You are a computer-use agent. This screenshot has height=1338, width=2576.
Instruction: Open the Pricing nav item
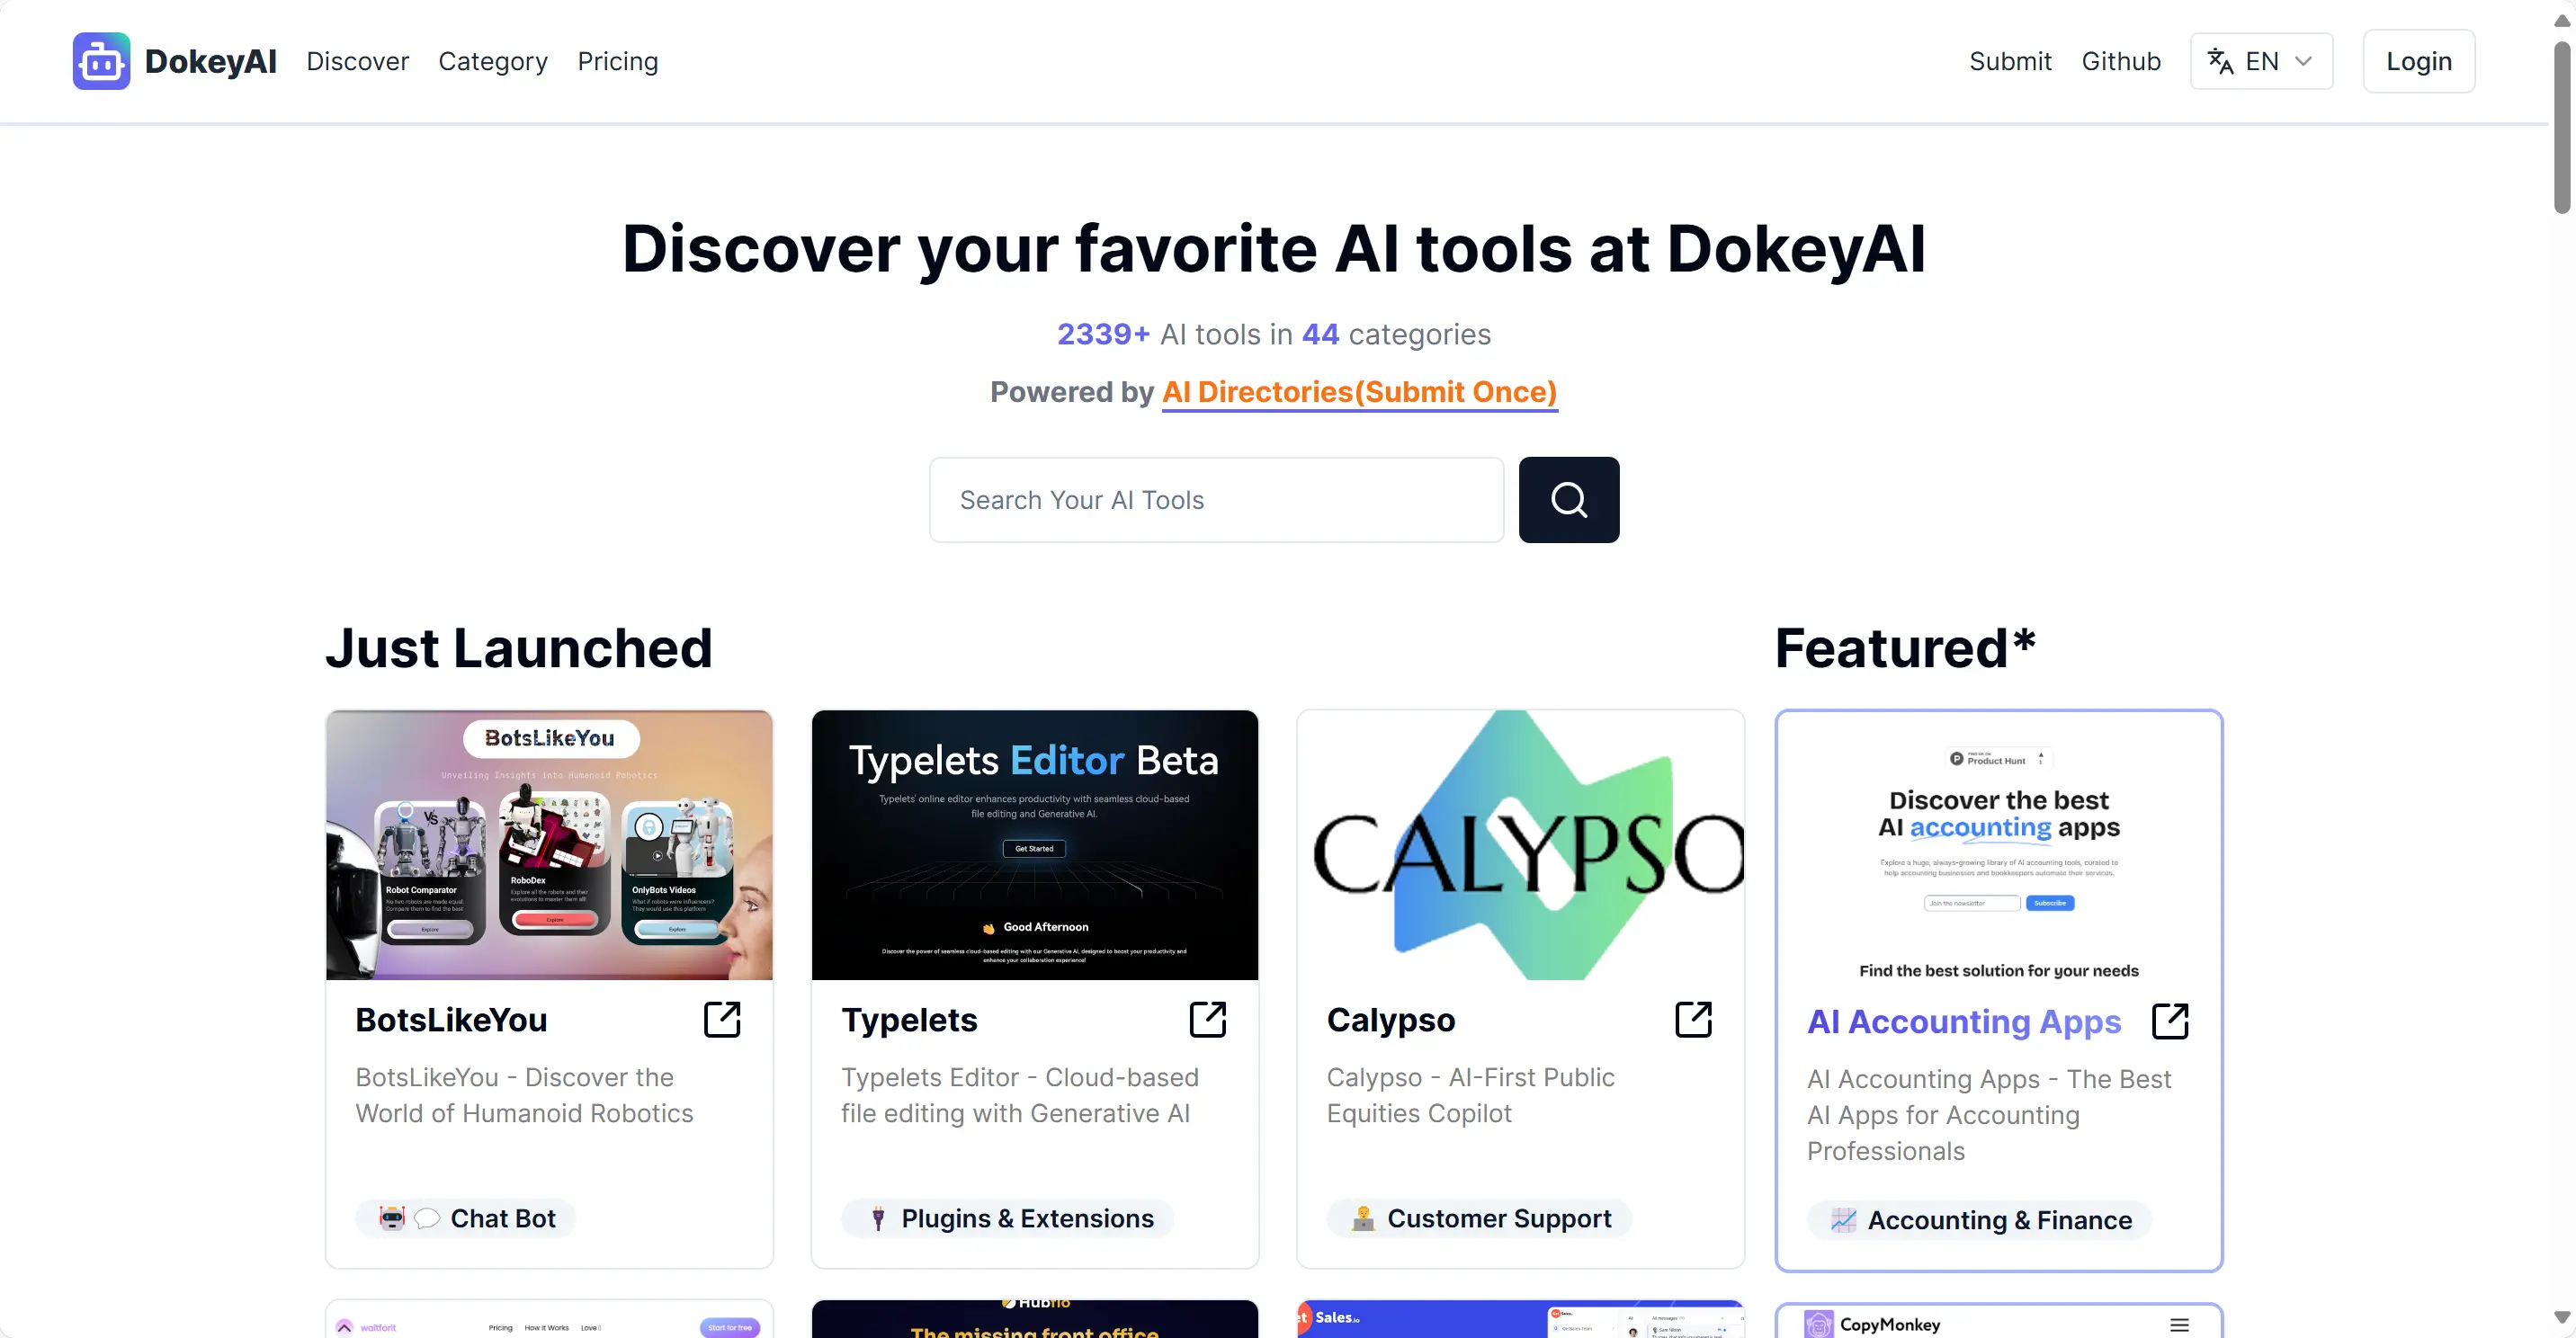(x=618, y=61)
